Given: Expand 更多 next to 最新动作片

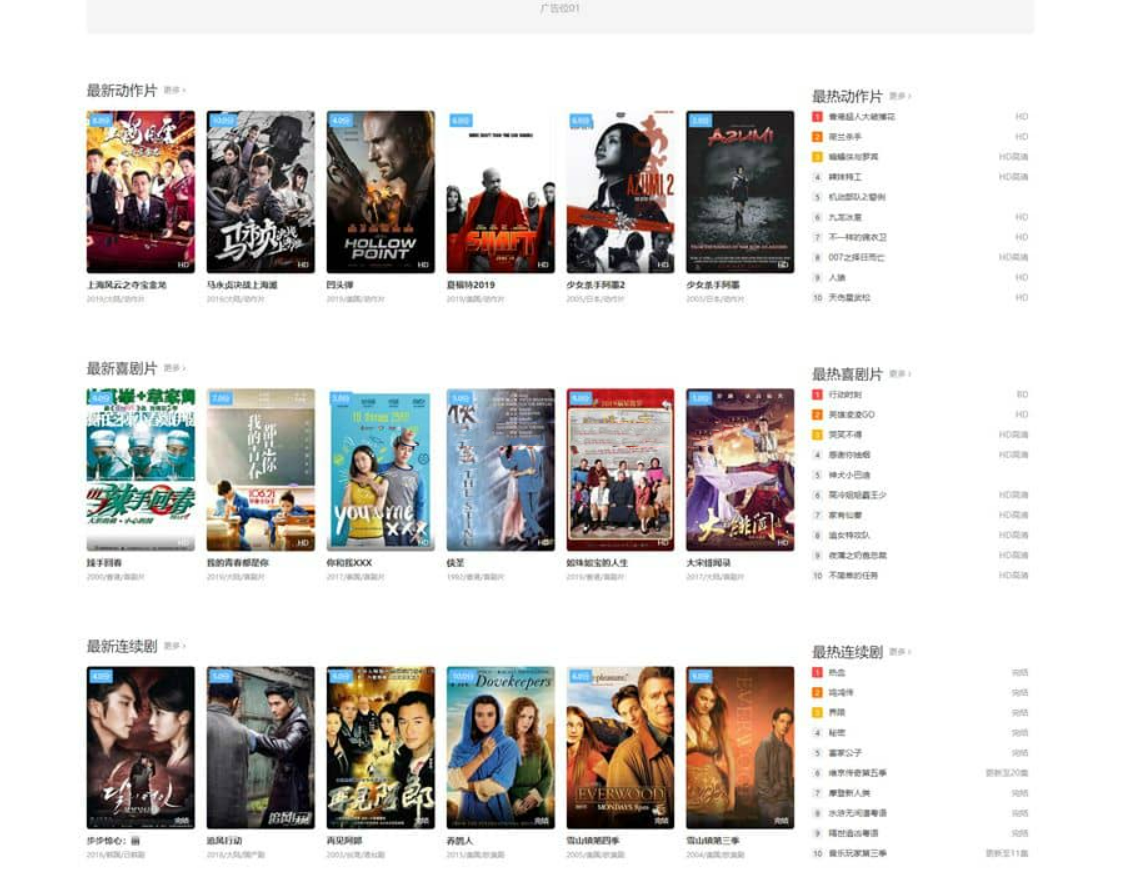Looking at the screenshot, I should point(174,90).
